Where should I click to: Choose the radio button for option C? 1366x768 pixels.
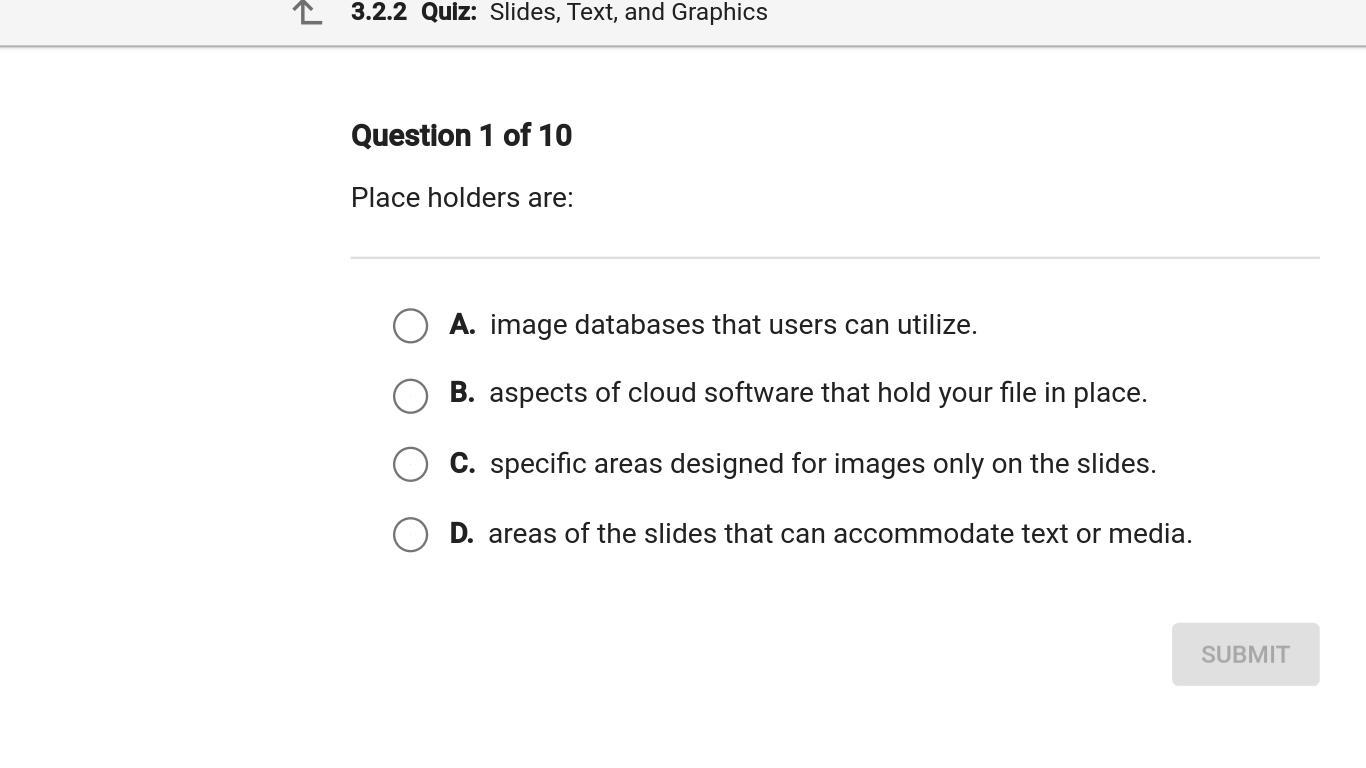pos(410,464)
